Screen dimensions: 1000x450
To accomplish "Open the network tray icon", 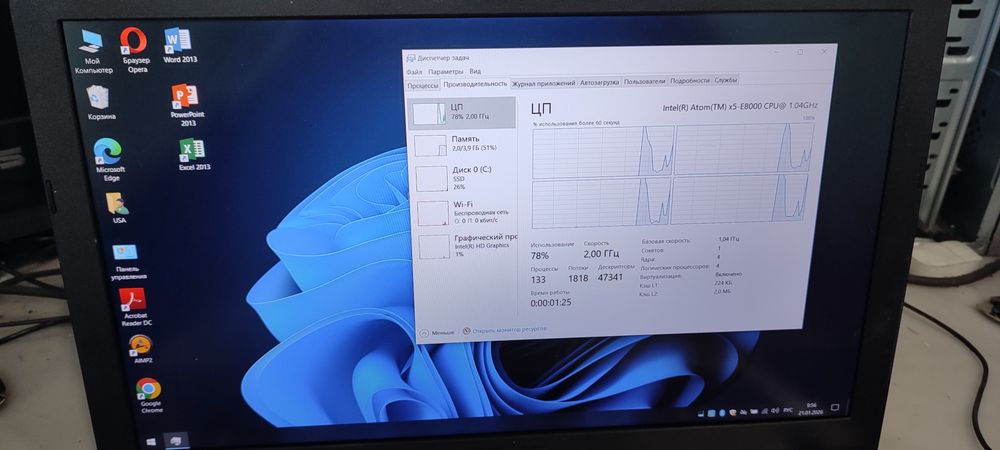I will [x=765, y=410].
